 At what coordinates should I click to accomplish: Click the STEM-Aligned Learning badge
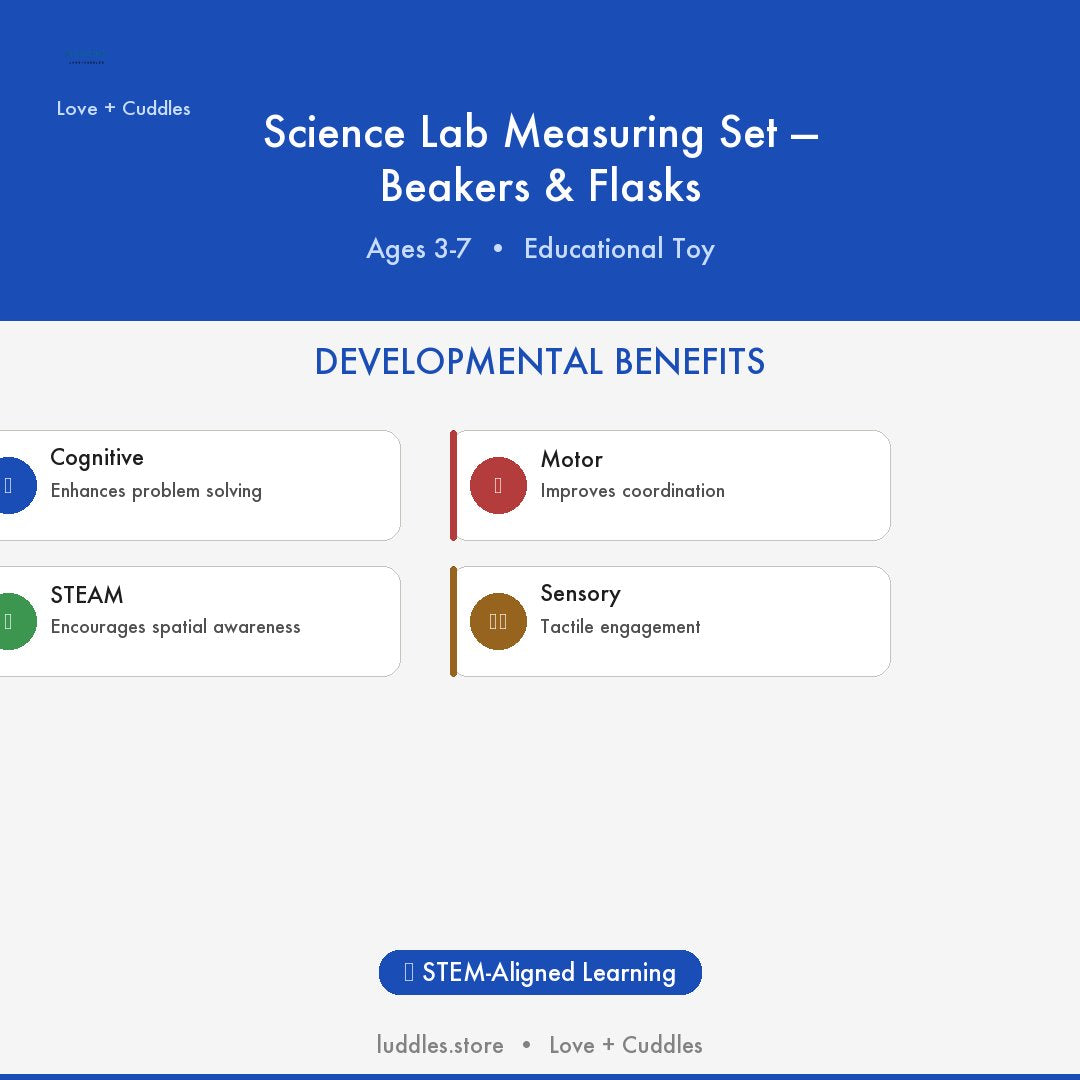[540, 973]
